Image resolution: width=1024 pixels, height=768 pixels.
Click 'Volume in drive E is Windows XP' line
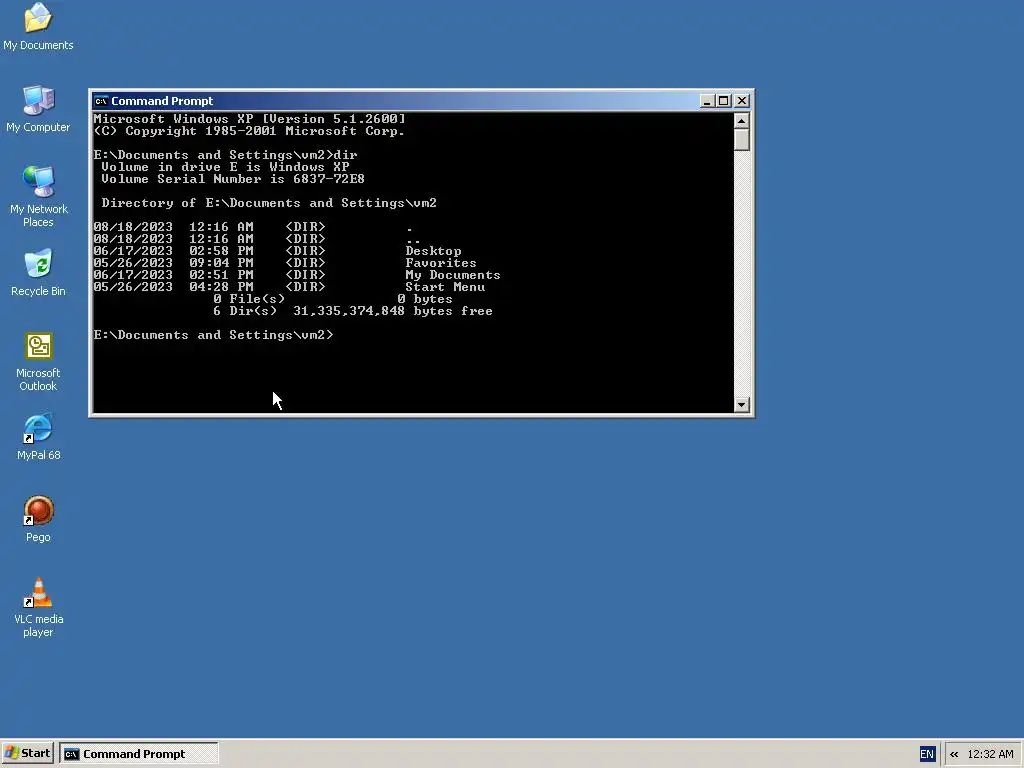(x=225, y=167)
